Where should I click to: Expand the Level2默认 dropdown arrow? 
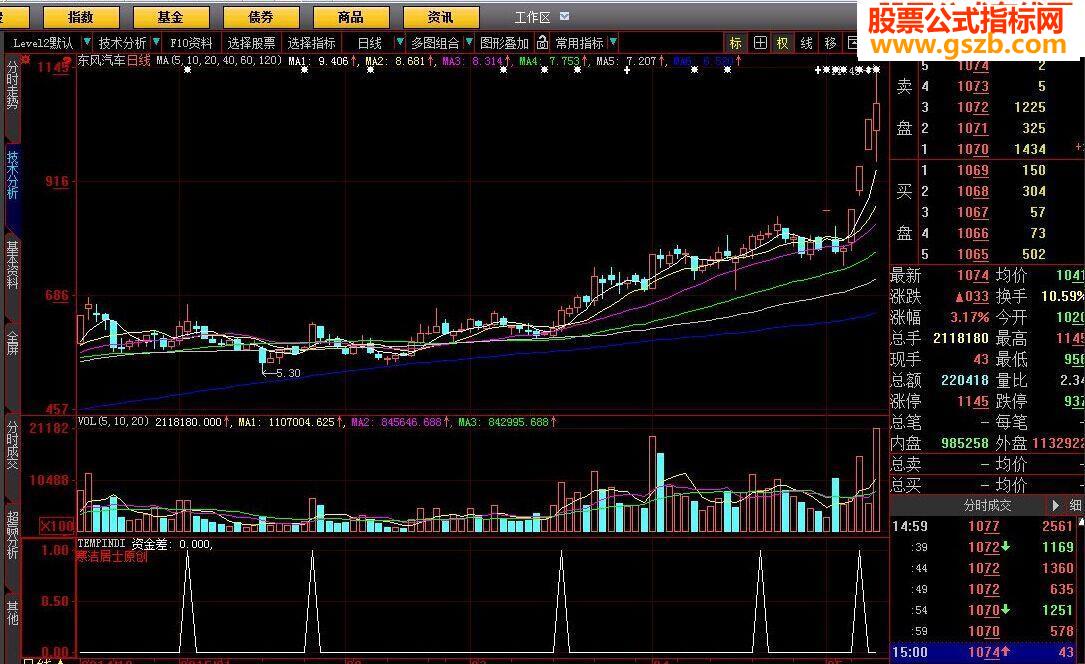(86, 43)
